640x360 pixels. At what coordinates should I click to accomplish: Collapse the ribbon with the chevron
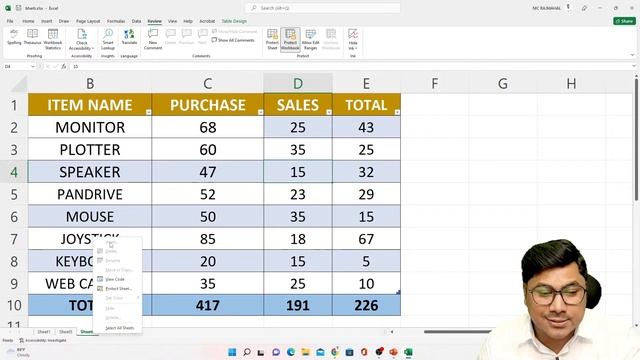pyautogui.click(x=632, y=55)
